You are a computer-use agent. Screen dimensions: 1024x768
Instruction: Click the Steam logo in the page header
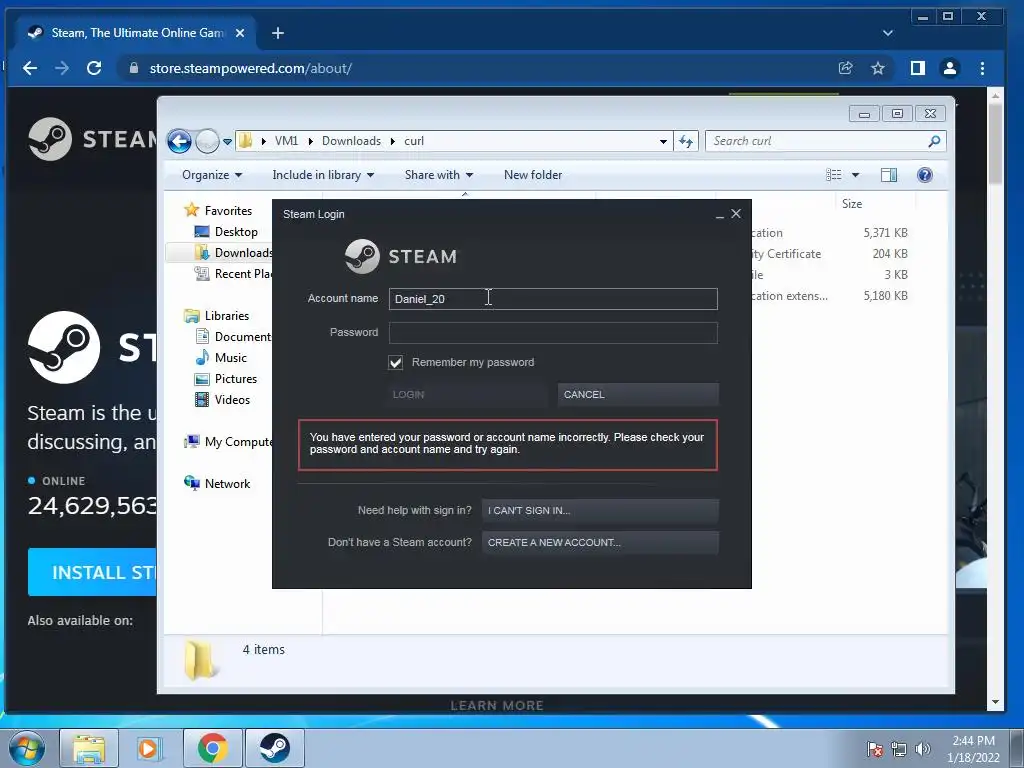93,138
